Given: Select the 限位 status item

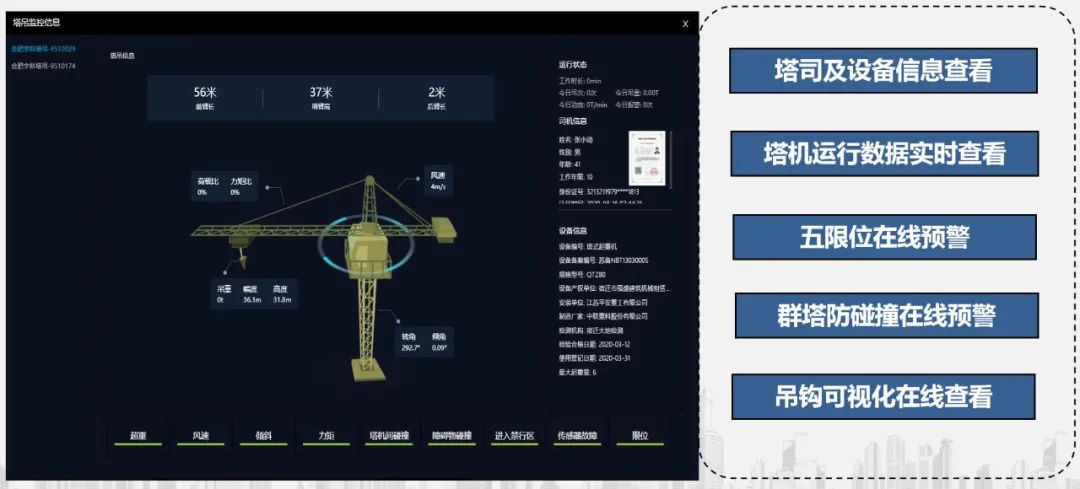Looking at the screenshot, I should (x=641, y=437).
